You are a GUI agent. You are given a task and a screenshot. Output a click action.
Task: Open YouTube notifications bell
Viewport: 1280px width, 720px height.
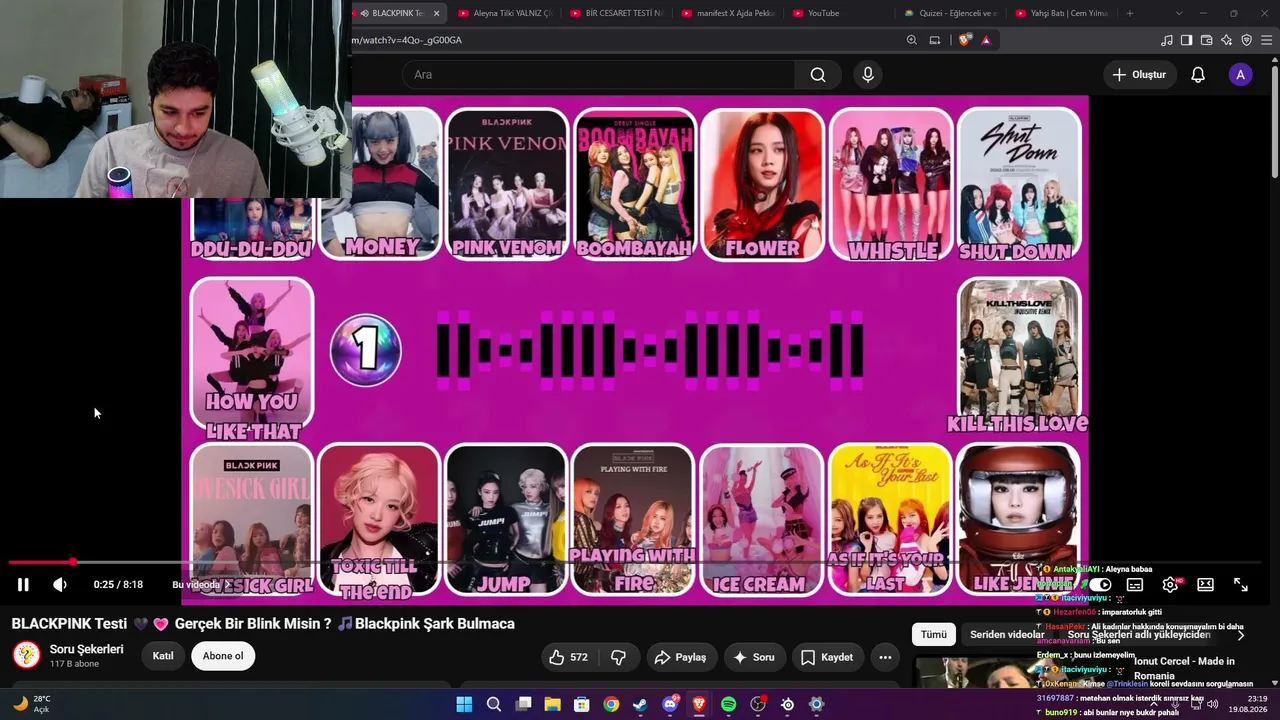pyautogui.click(x=1198, y=75)
